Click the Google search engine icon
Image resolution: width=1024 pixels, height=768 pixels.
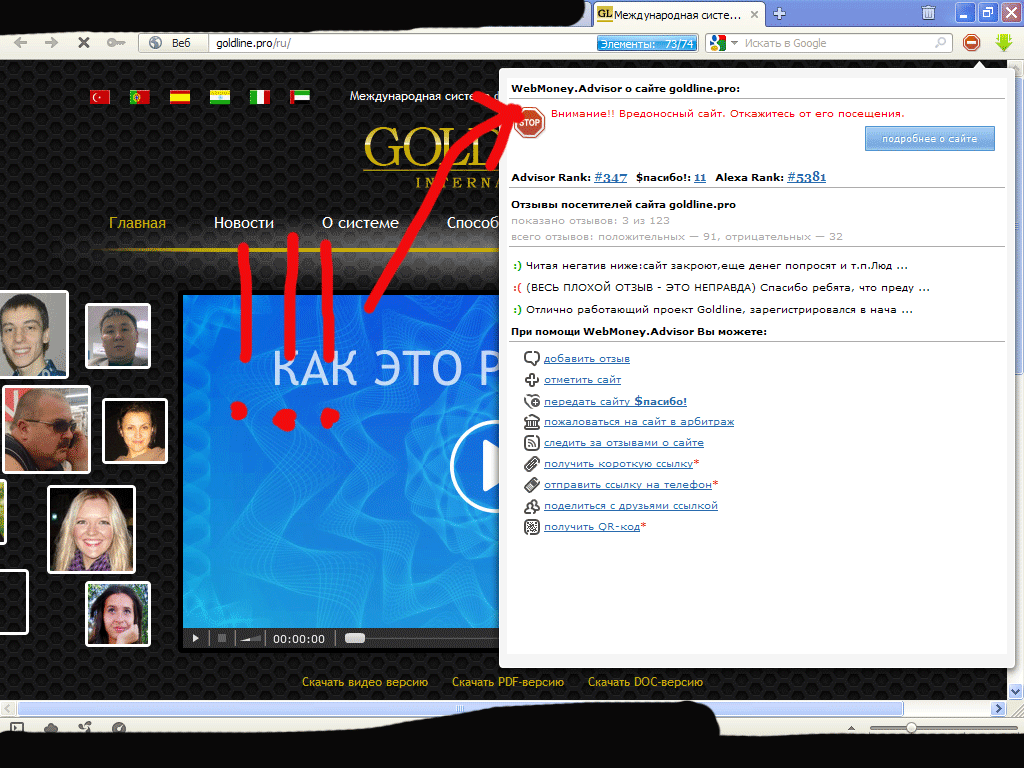click(x=718, y=43)
